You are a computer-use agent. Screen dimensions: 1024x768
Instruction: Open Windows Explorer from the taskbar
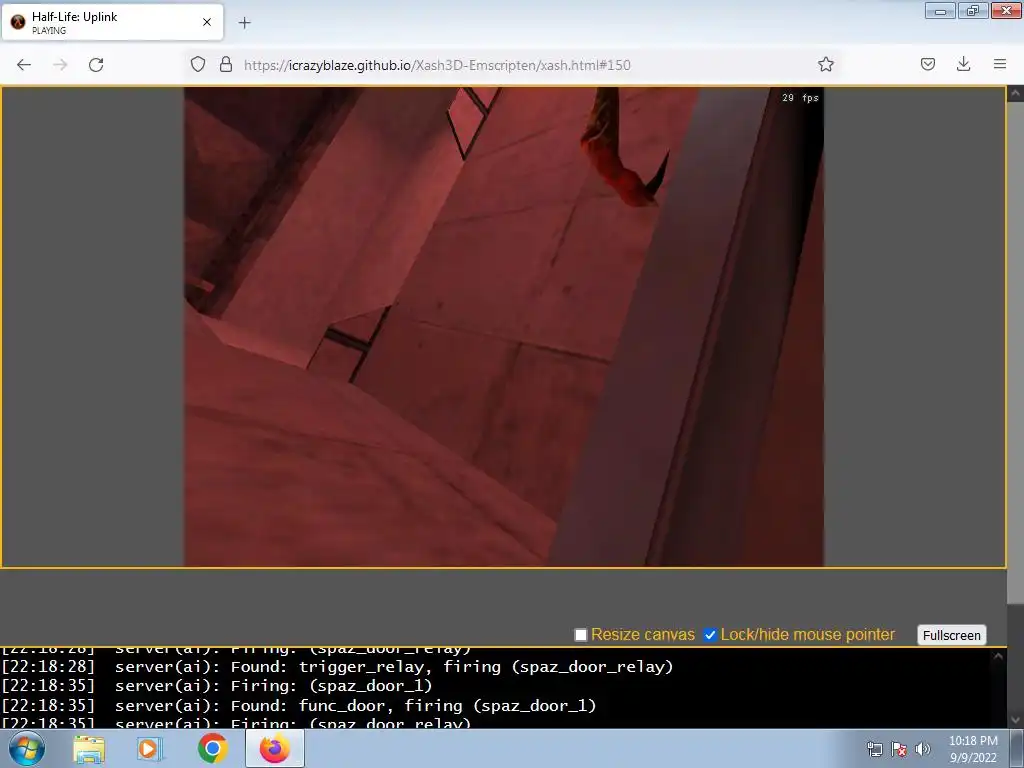point(89,749)
